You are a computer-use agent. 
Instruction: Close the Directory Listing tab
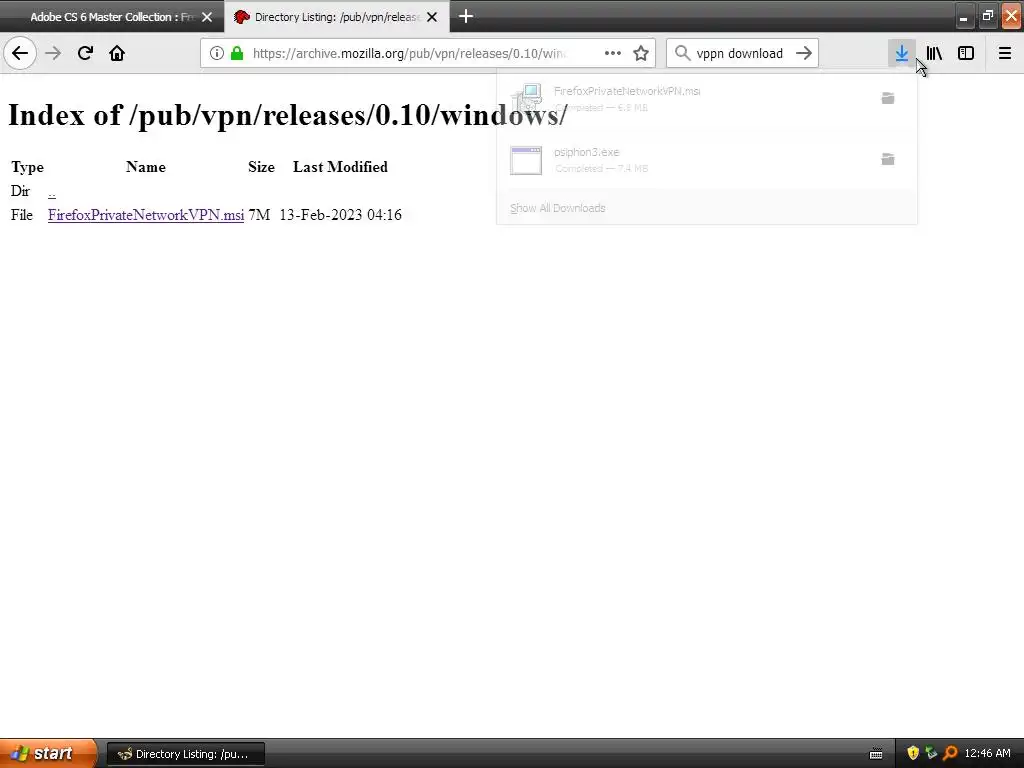[432, 17]
